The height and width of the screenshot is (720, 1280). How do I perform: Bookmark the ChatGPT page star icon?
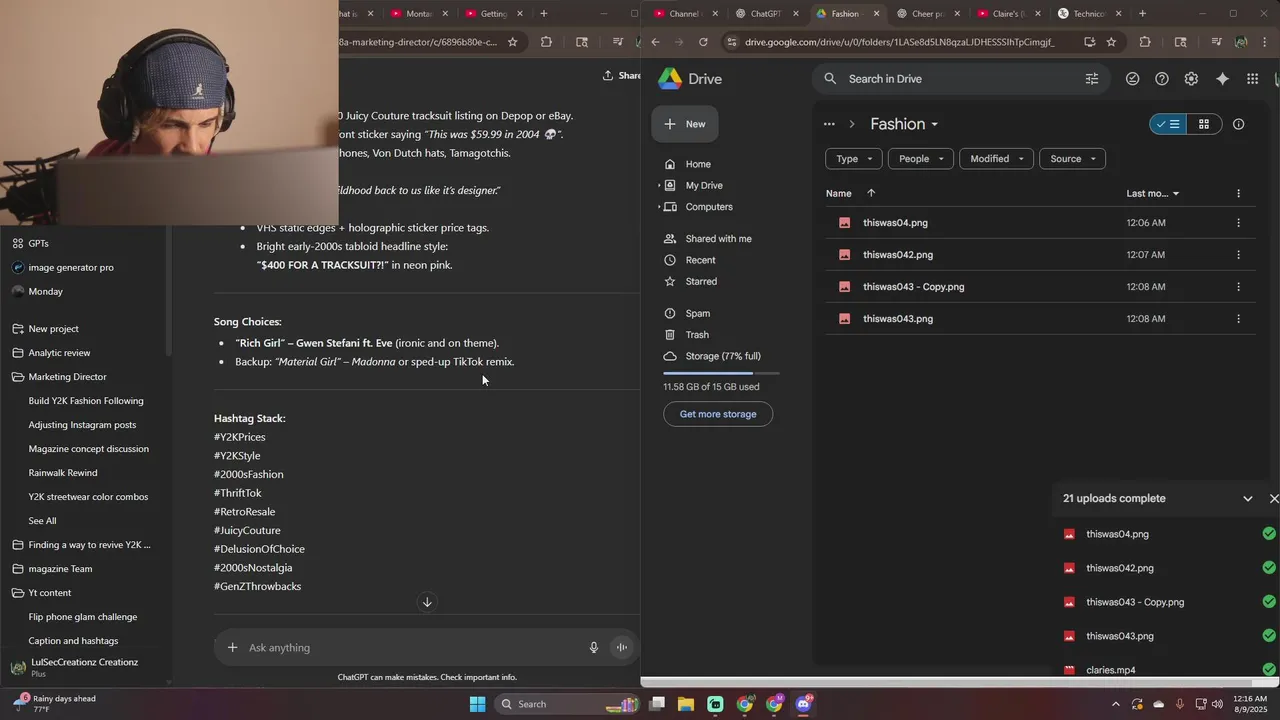513,42
